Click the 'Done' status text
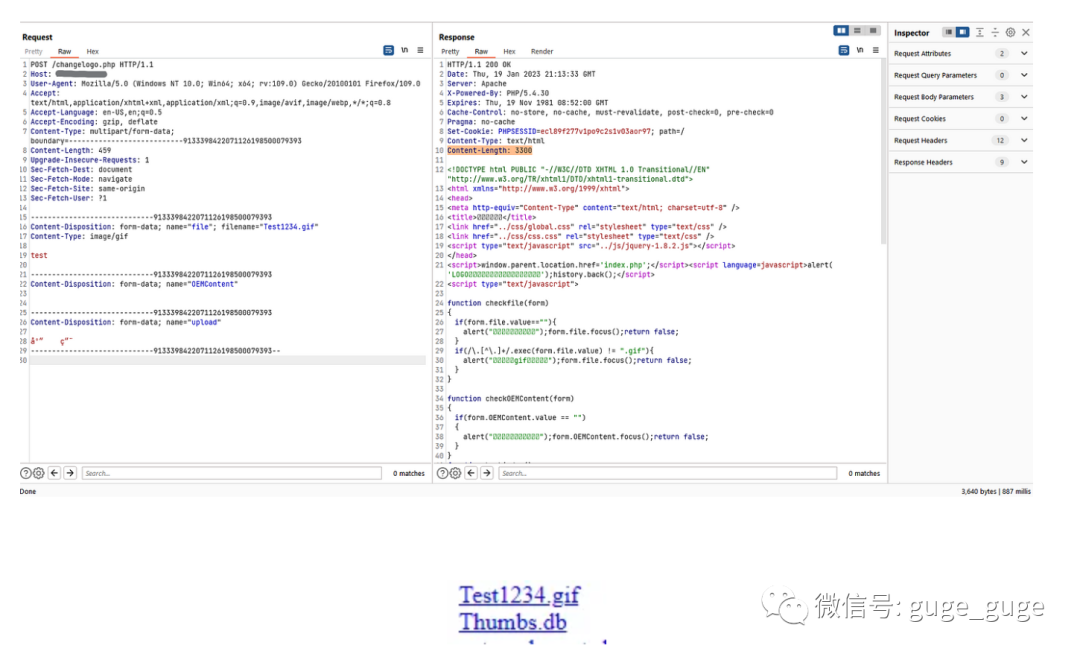 click(x=28, y=492)
